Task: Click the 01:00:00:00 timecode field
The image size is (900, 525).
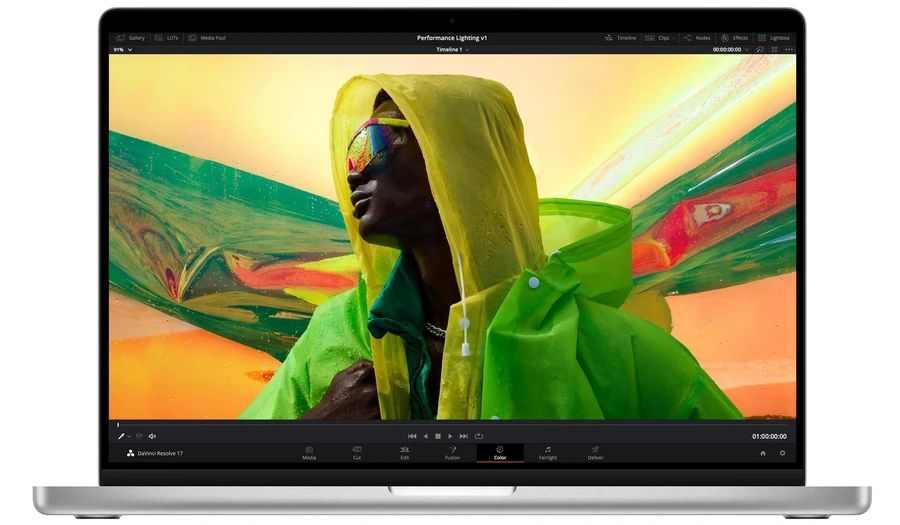Action: click(769, 437)
